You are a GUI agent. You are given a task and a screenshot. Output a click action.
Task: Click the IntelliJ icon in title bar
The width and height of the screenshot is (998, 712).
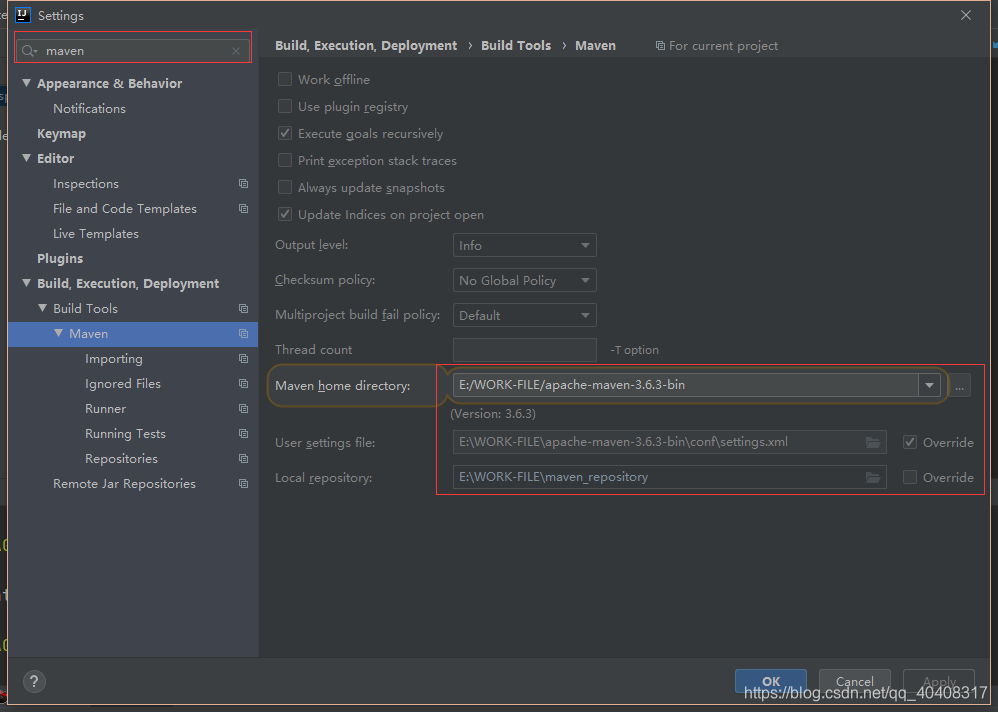[x=23, y=15]
